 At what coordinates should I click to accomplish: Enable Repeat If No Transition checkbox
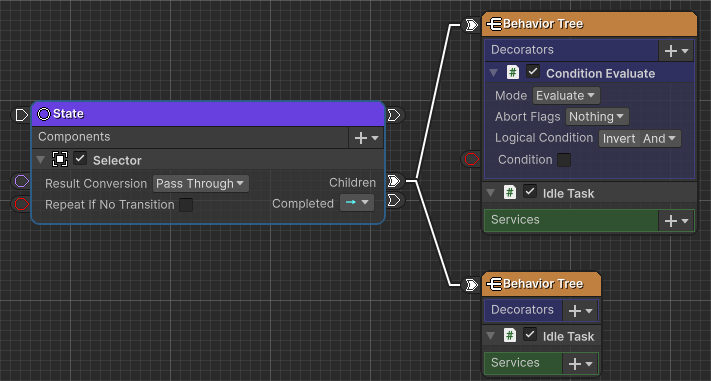click(186, 205)
